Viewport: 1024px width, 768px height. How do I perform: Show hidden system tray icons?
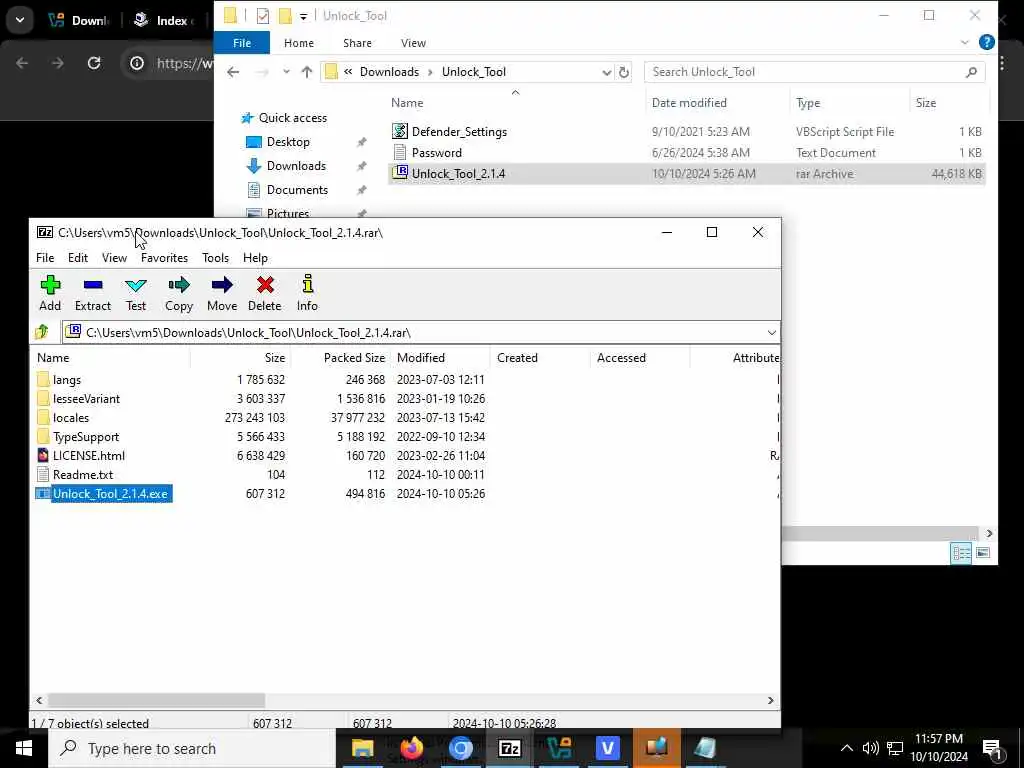point(846,748)
